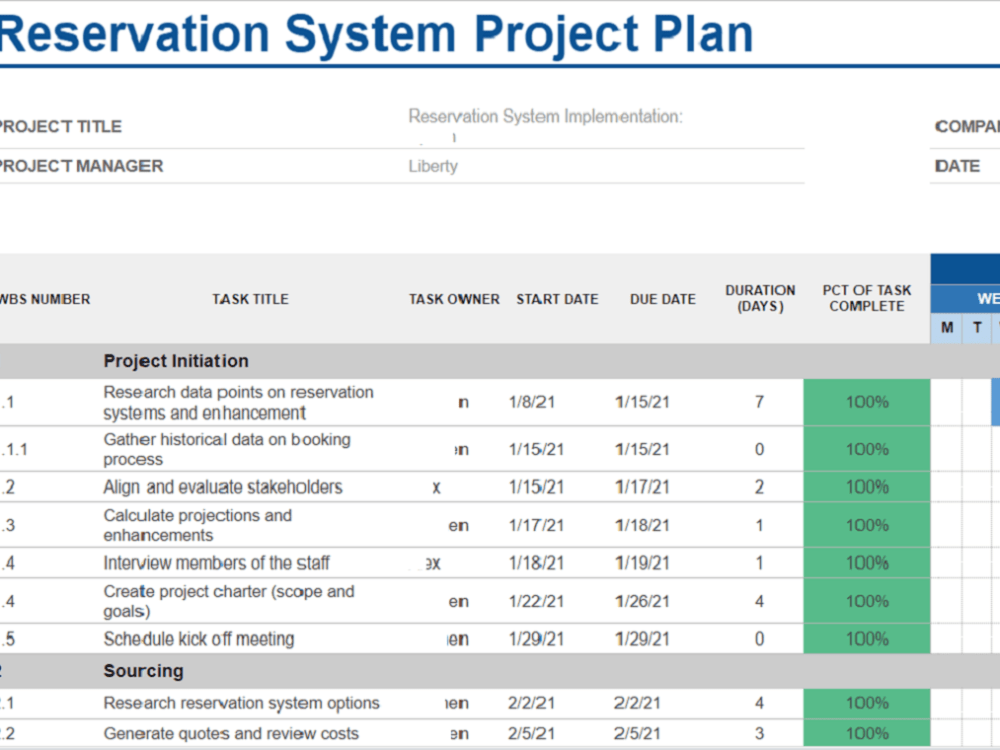Select the M weekday column header
This screenshot has width=1000, height=750.
click(x=945, y=327)
